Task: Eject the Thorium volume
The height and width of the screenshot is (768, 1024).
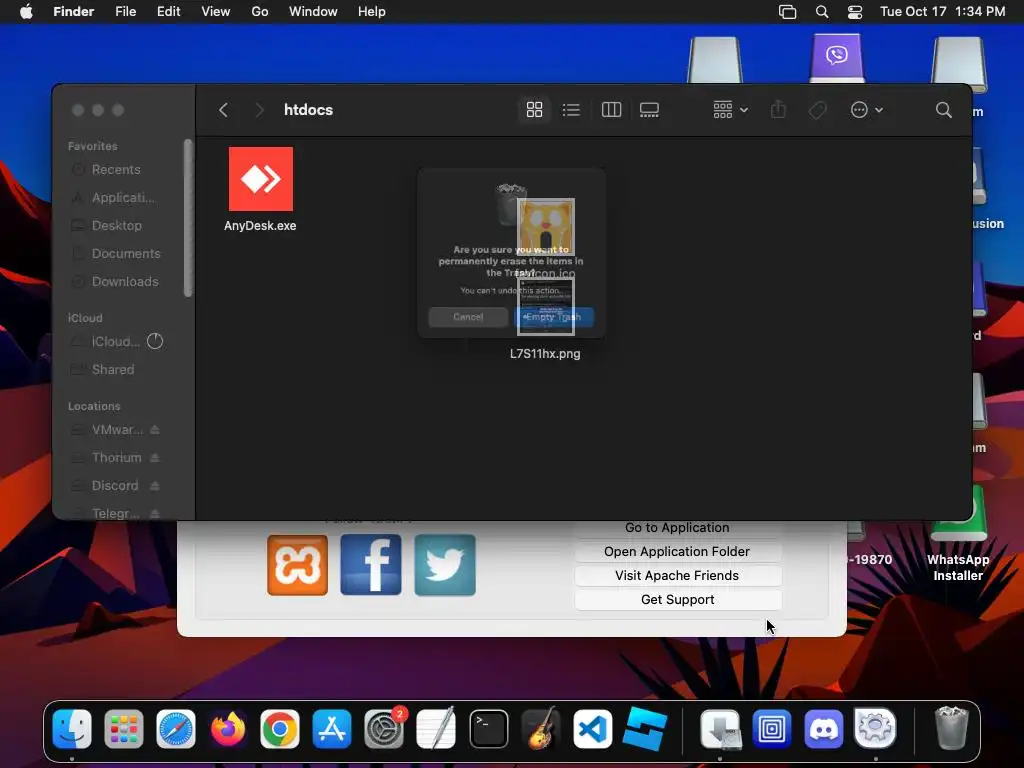Action: point(155,458)
